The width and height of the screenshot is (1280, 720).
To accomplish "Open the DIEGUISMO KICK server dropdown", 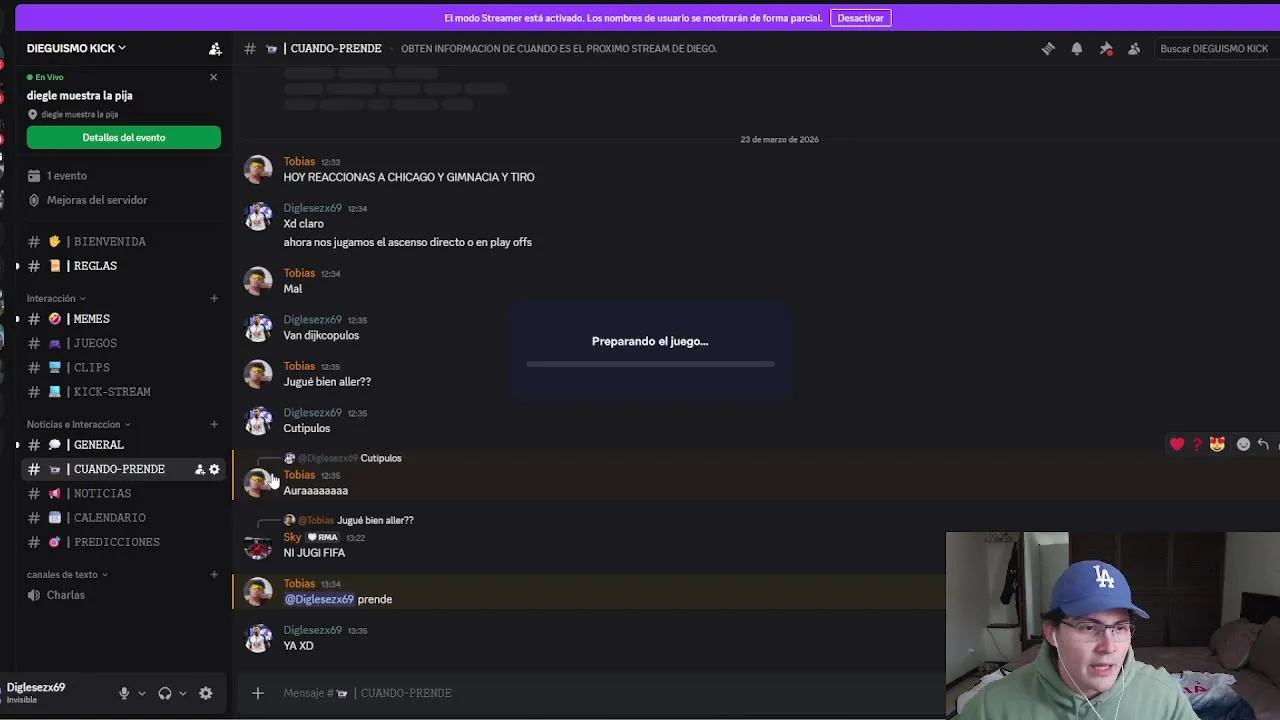I will [x=77, y=48].
